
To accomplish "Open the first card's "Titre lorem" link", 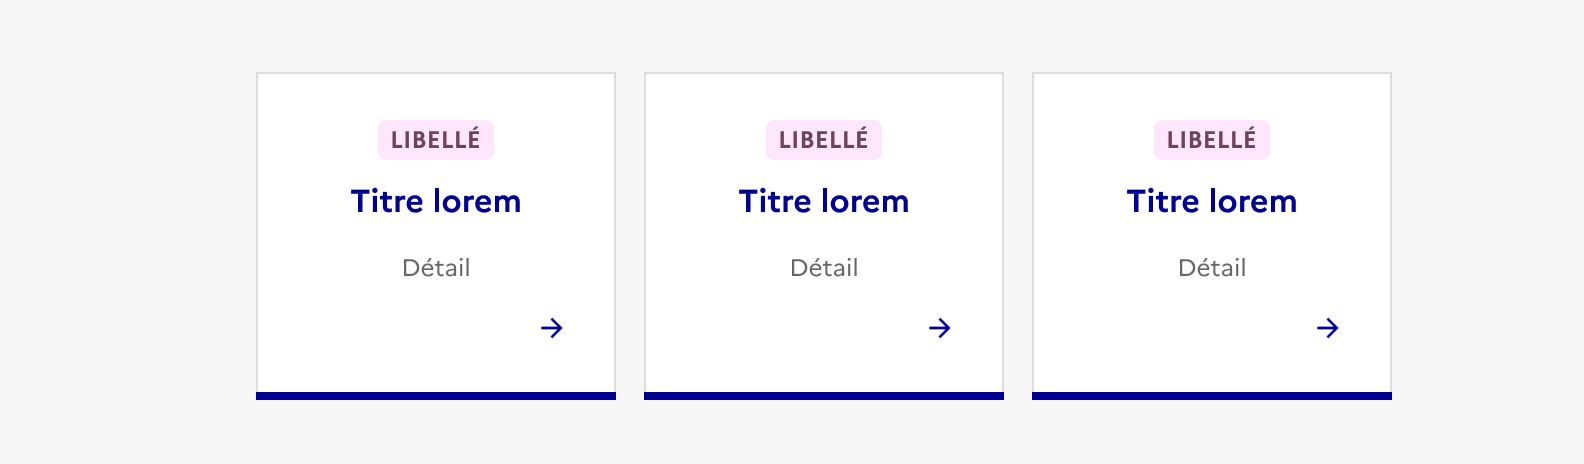I will point(436,202).
